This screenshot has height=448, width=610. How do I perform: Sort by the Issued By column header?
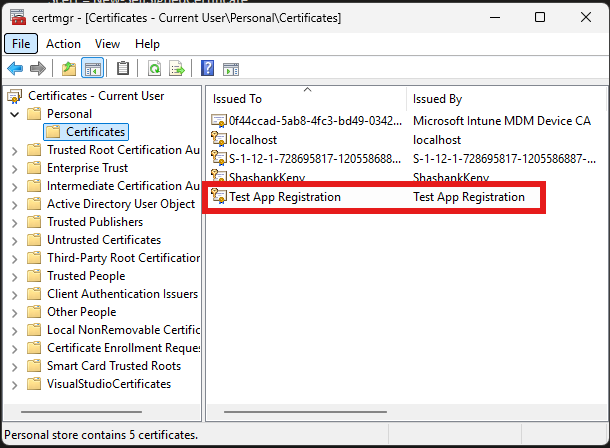(506, 99)
